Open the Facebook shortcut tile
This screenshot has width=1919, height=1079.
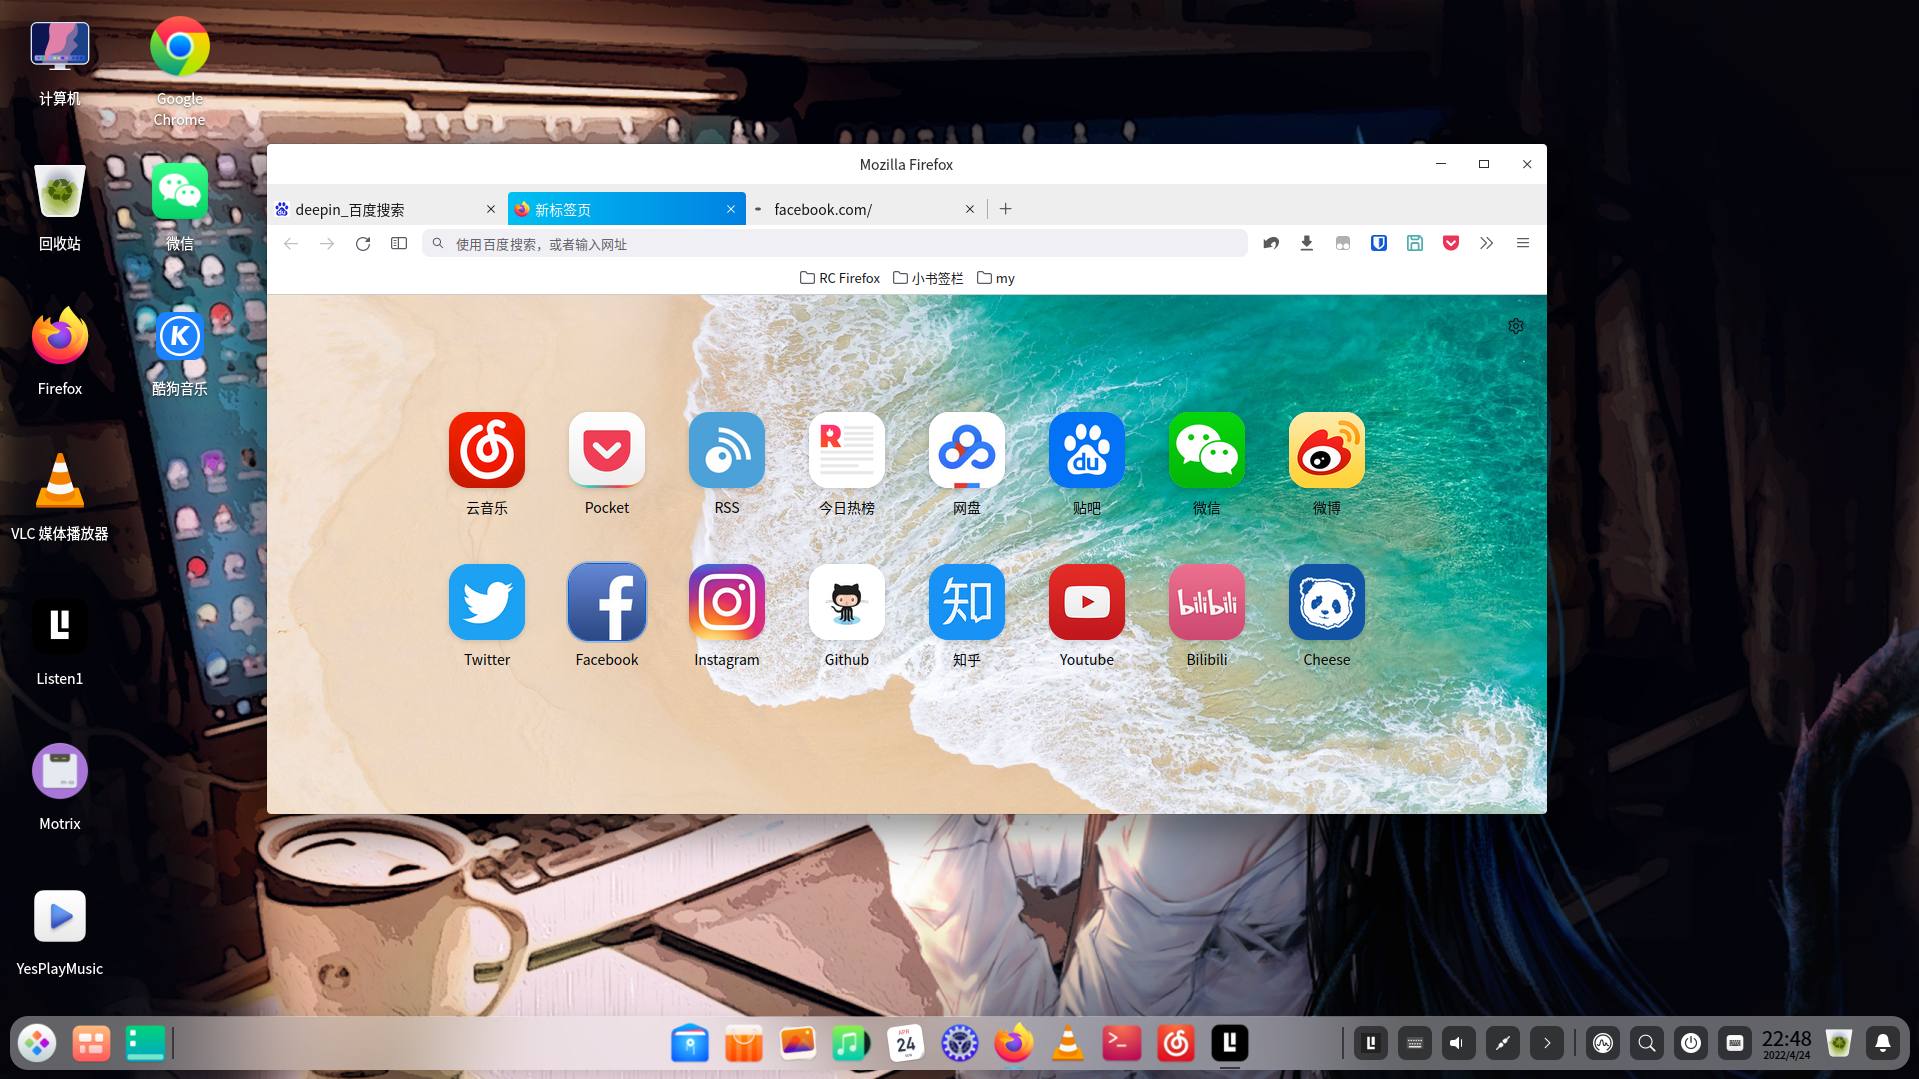(607, 602)
